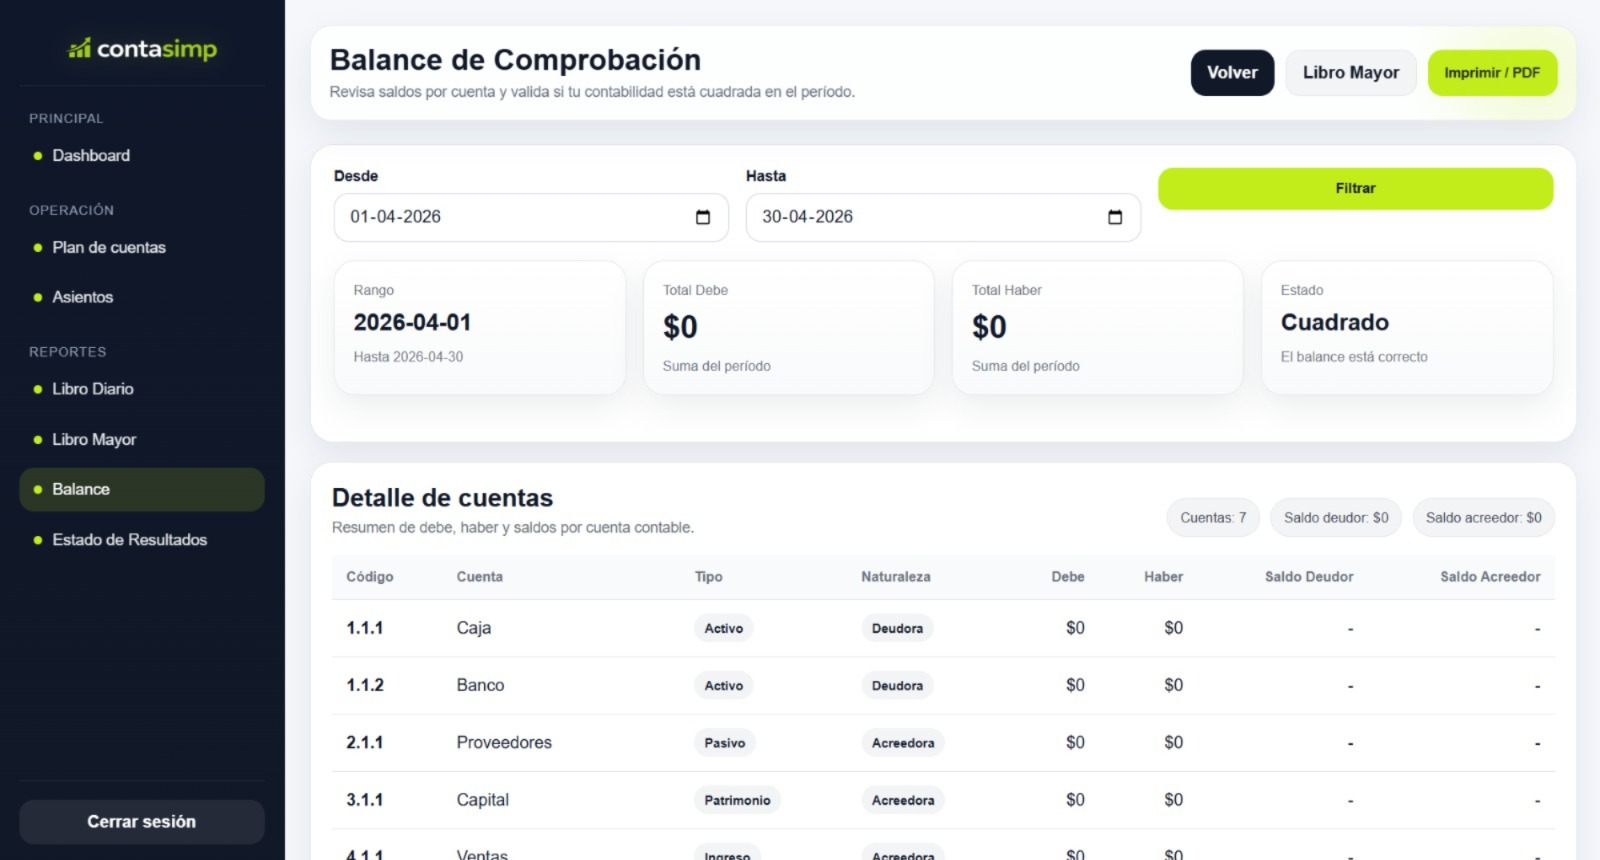Click Imprimir / PDF button
The width and height of the screenshot is (1600, 860).
tap(1492, 73)
